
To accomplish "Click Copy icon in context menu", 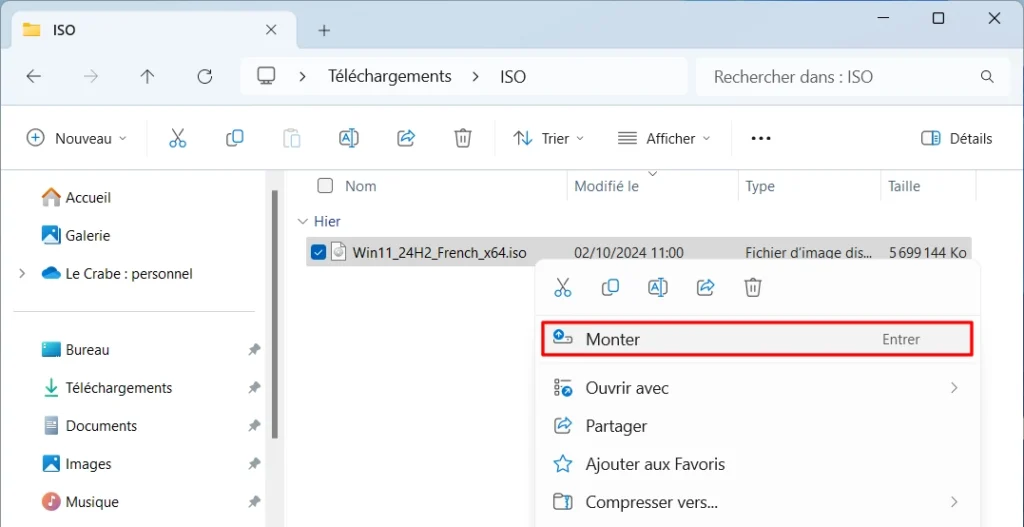I will click(610, 287).
